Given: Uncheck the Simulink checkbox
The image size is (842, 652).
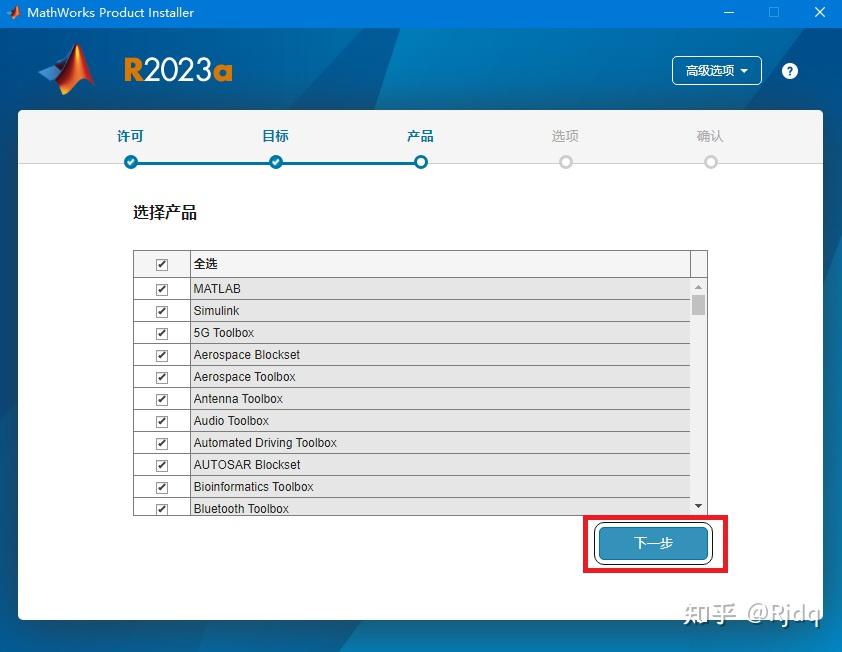Looking at the screenshot, I should 161,311.
